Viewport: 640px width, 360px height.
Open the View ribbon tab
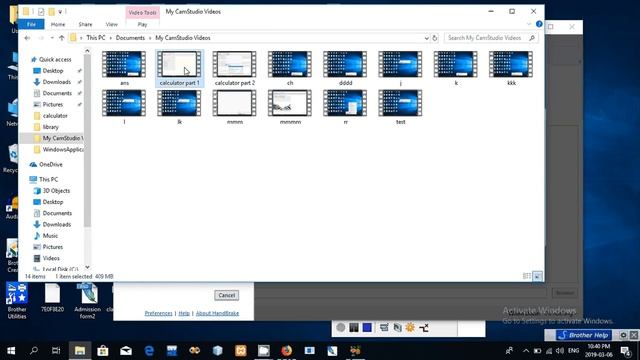pyautogui.click(x=111, y=24)
